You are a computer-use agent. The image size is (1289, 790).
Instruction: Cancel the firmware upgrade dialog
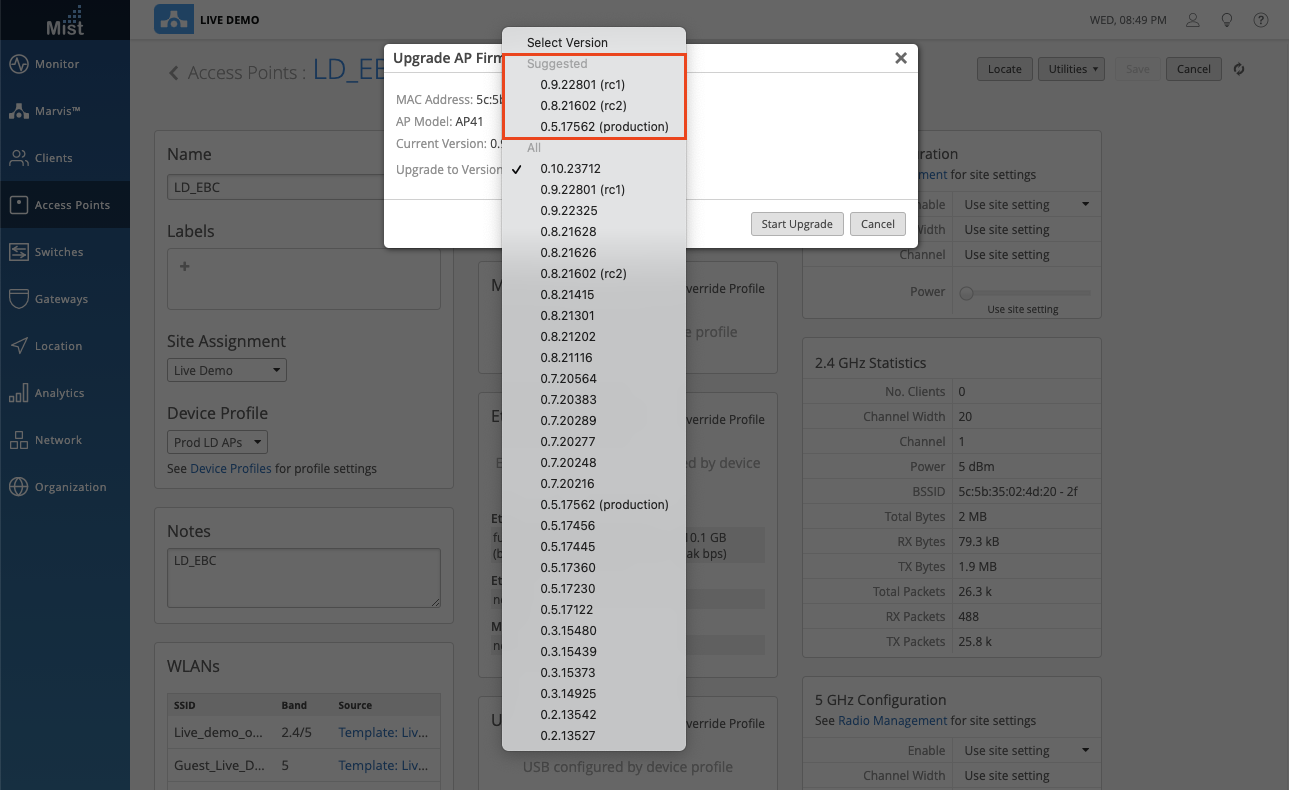pyautogui.click(x=878, y=224)
